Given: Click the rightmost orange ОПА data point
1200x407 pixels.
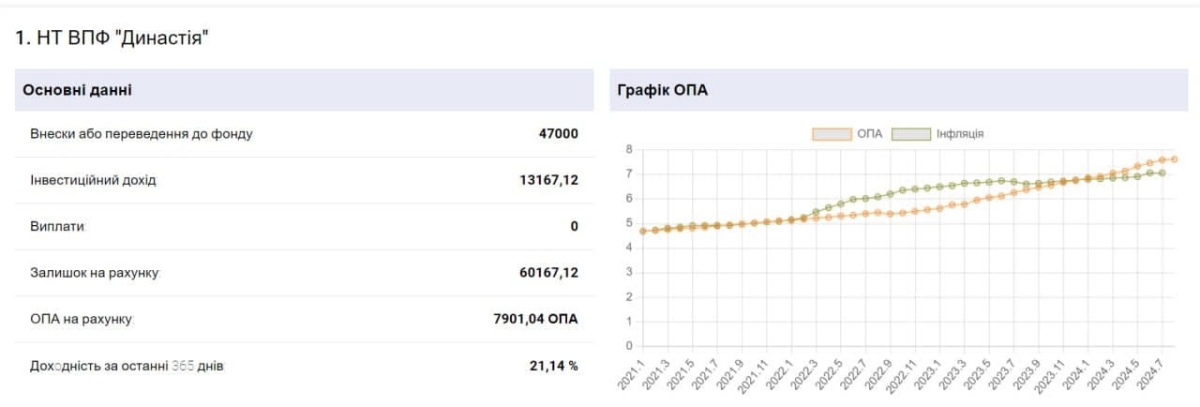Looking at the screenshot, I should [1174, 159].
